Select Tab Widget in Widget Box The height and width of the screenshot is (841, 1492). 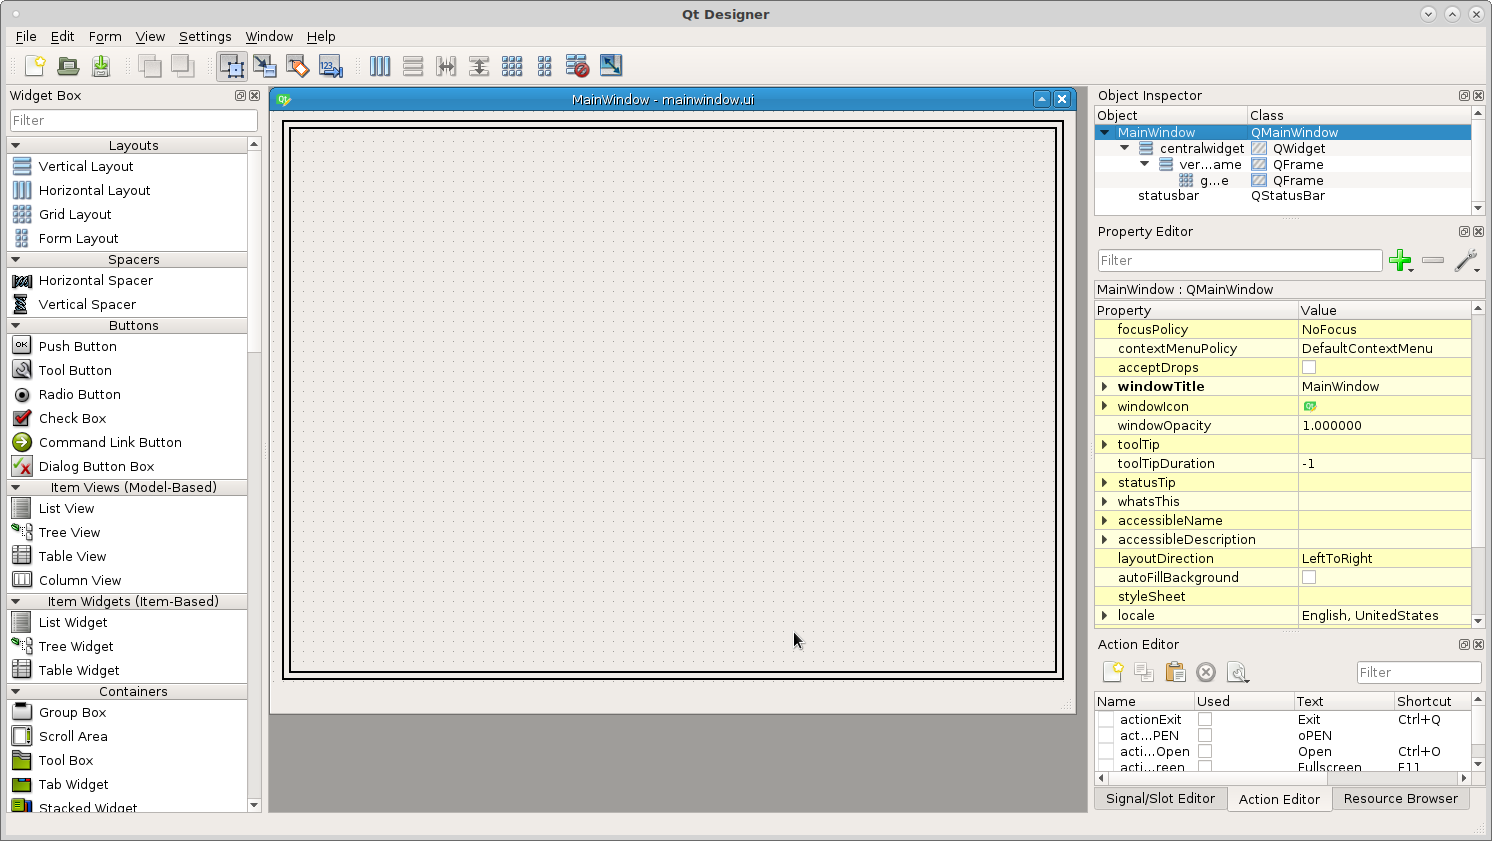coord(74,784)
